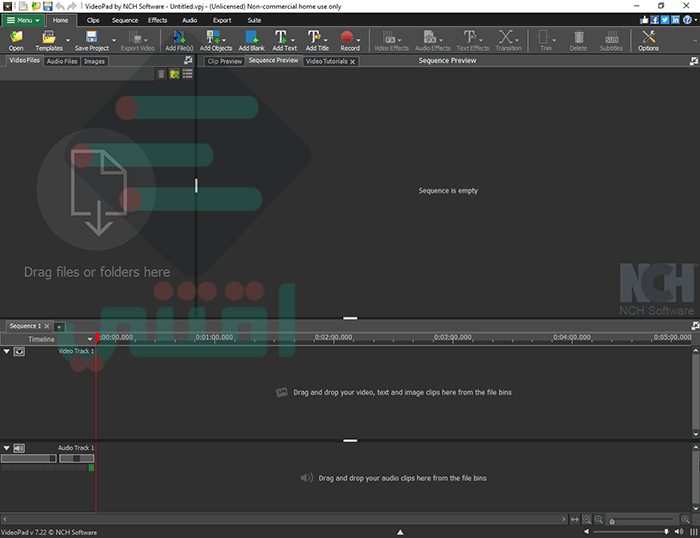700x538 pixels.
Task: Click the Trim toolbar icon
Action: (543, 37)
